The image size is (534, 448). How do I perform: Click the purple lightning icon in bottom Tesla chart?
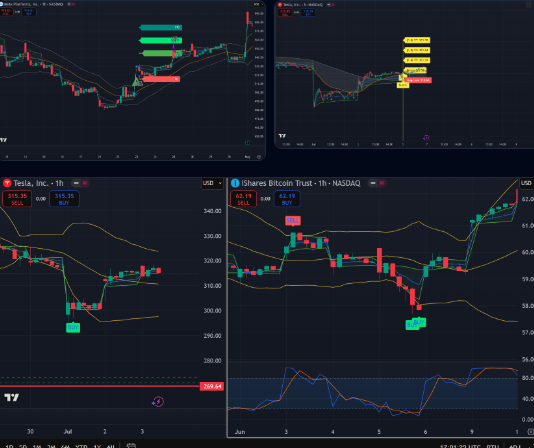coord(158,402)
